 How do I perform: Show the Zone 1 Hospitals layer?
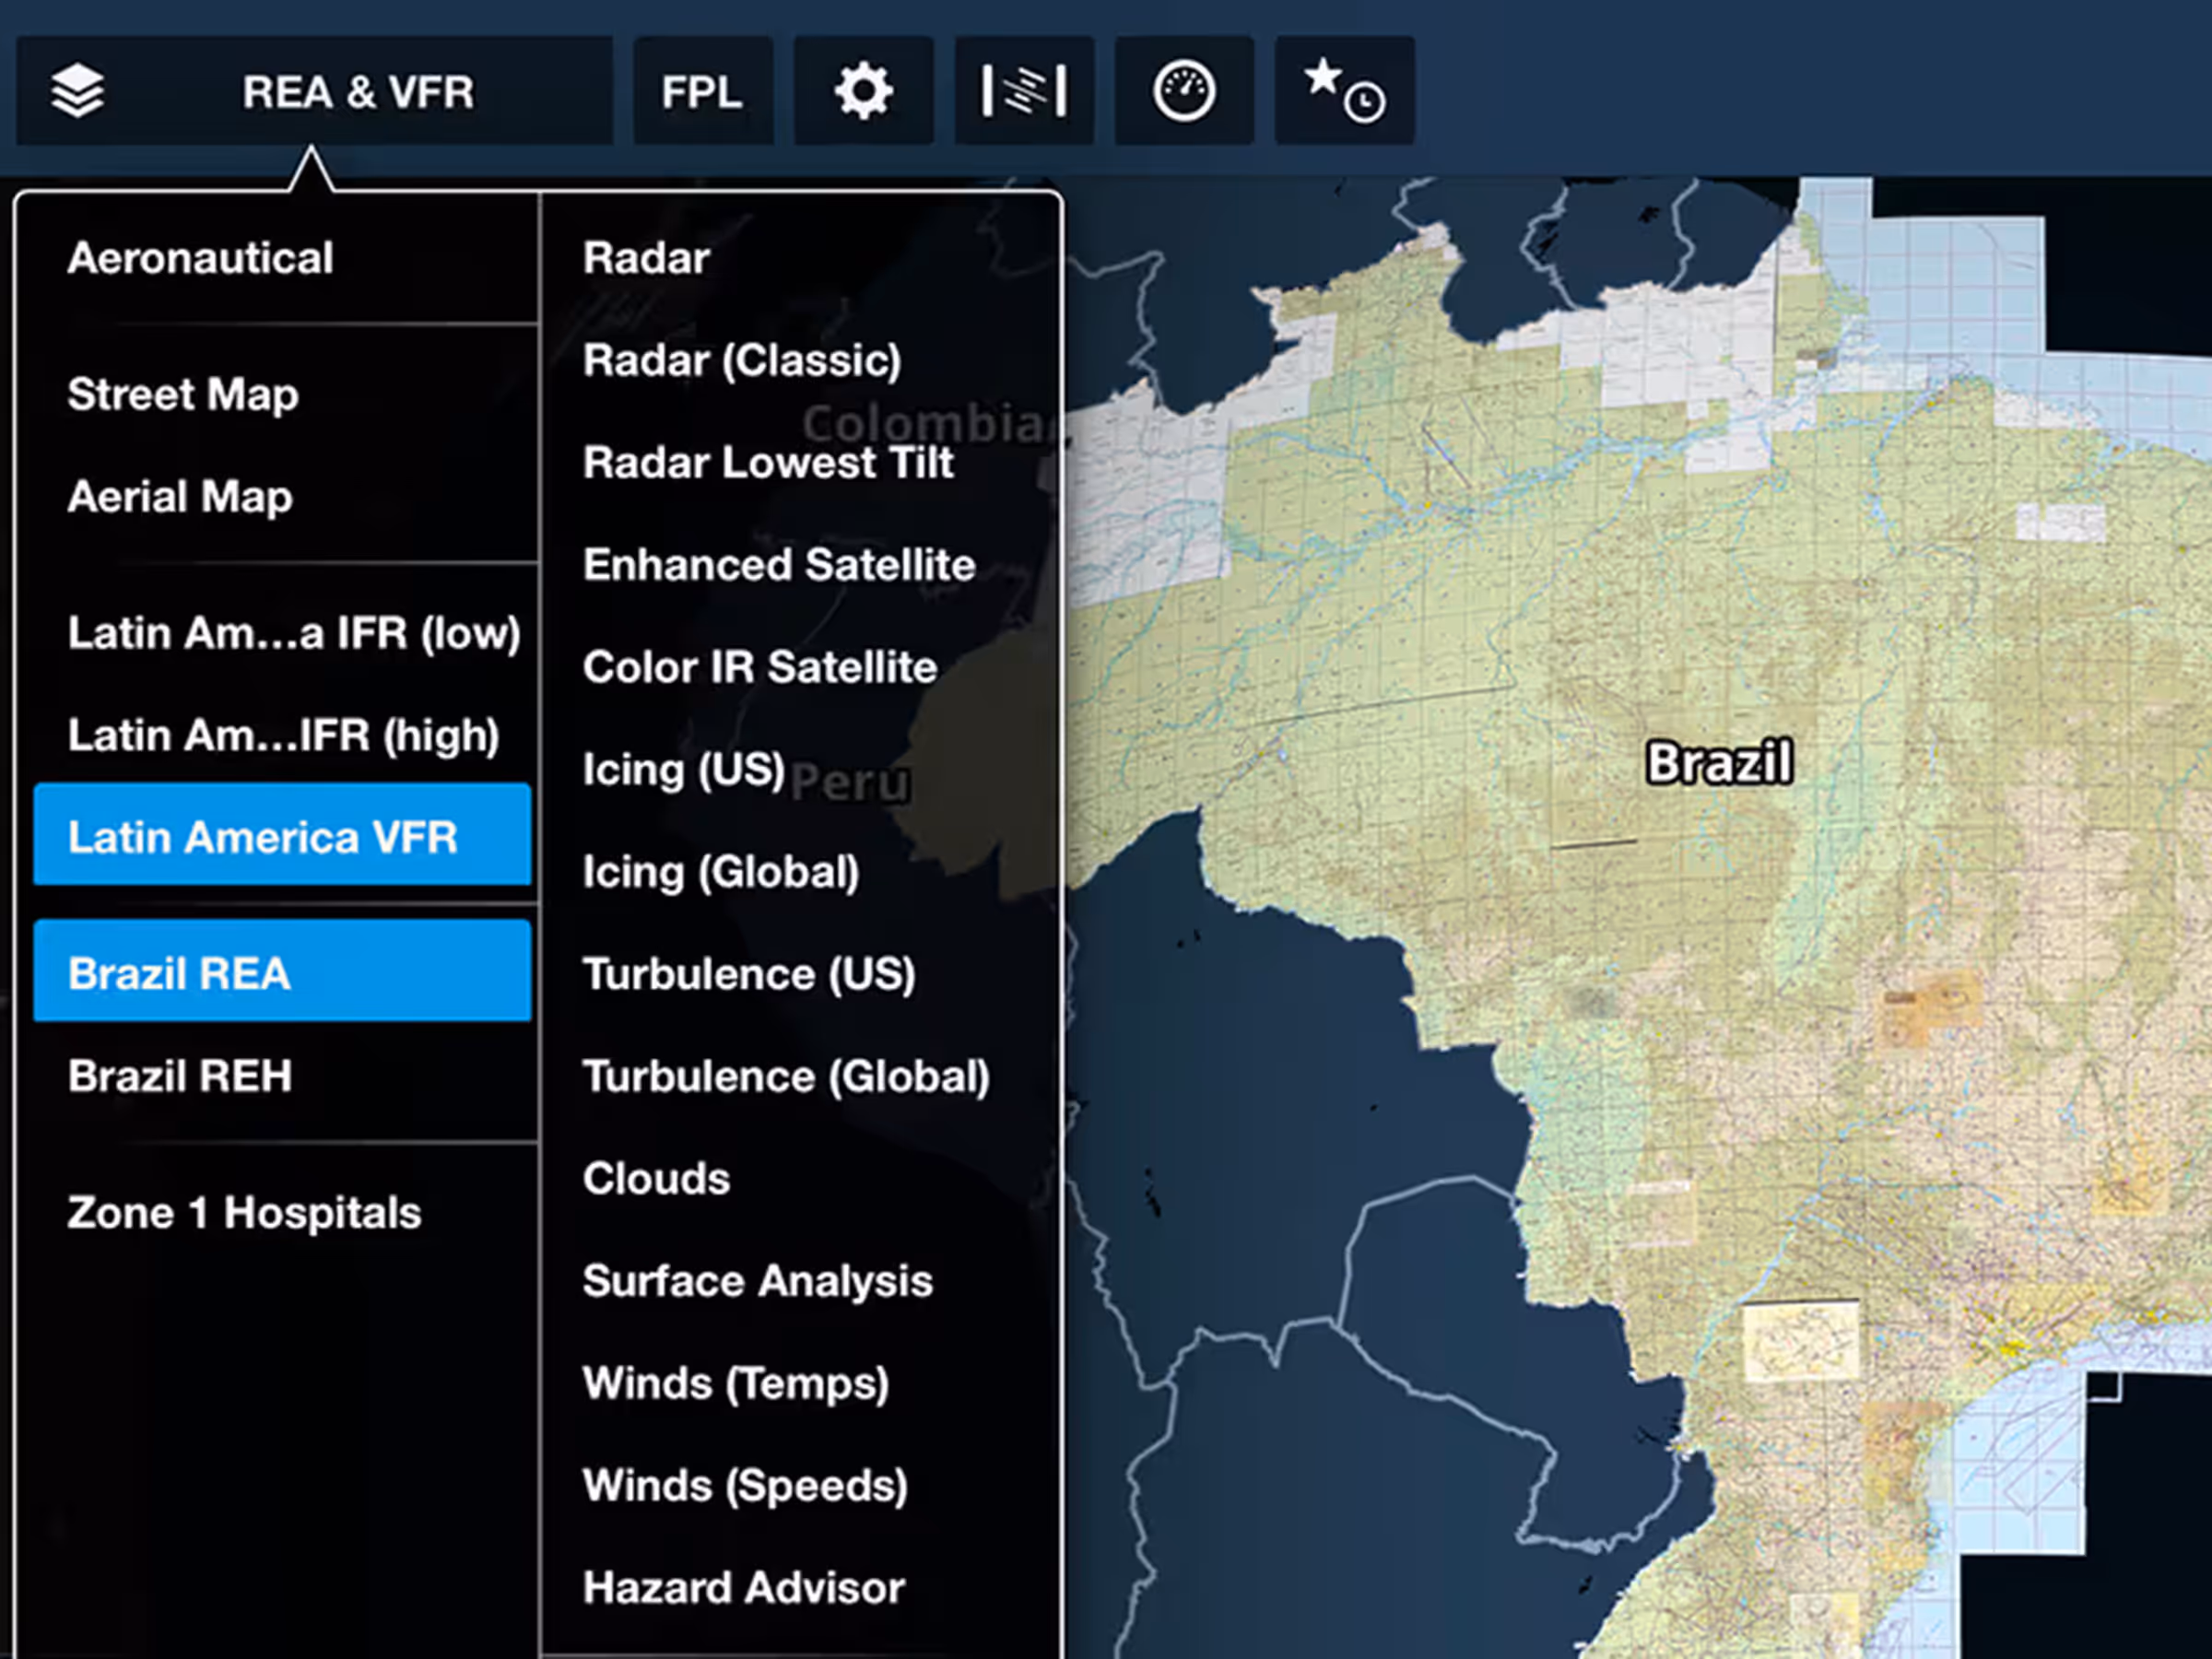click(244, 1212)
